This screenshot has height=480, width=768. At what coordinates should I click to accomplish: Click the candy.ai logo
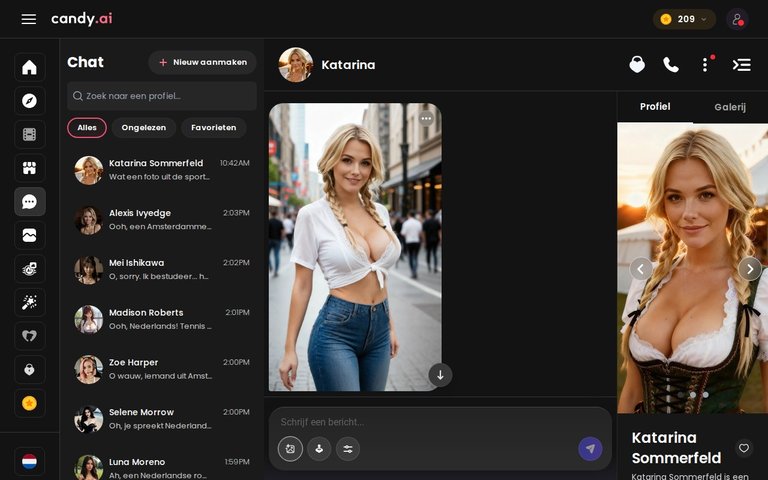(x=82, y=19)
